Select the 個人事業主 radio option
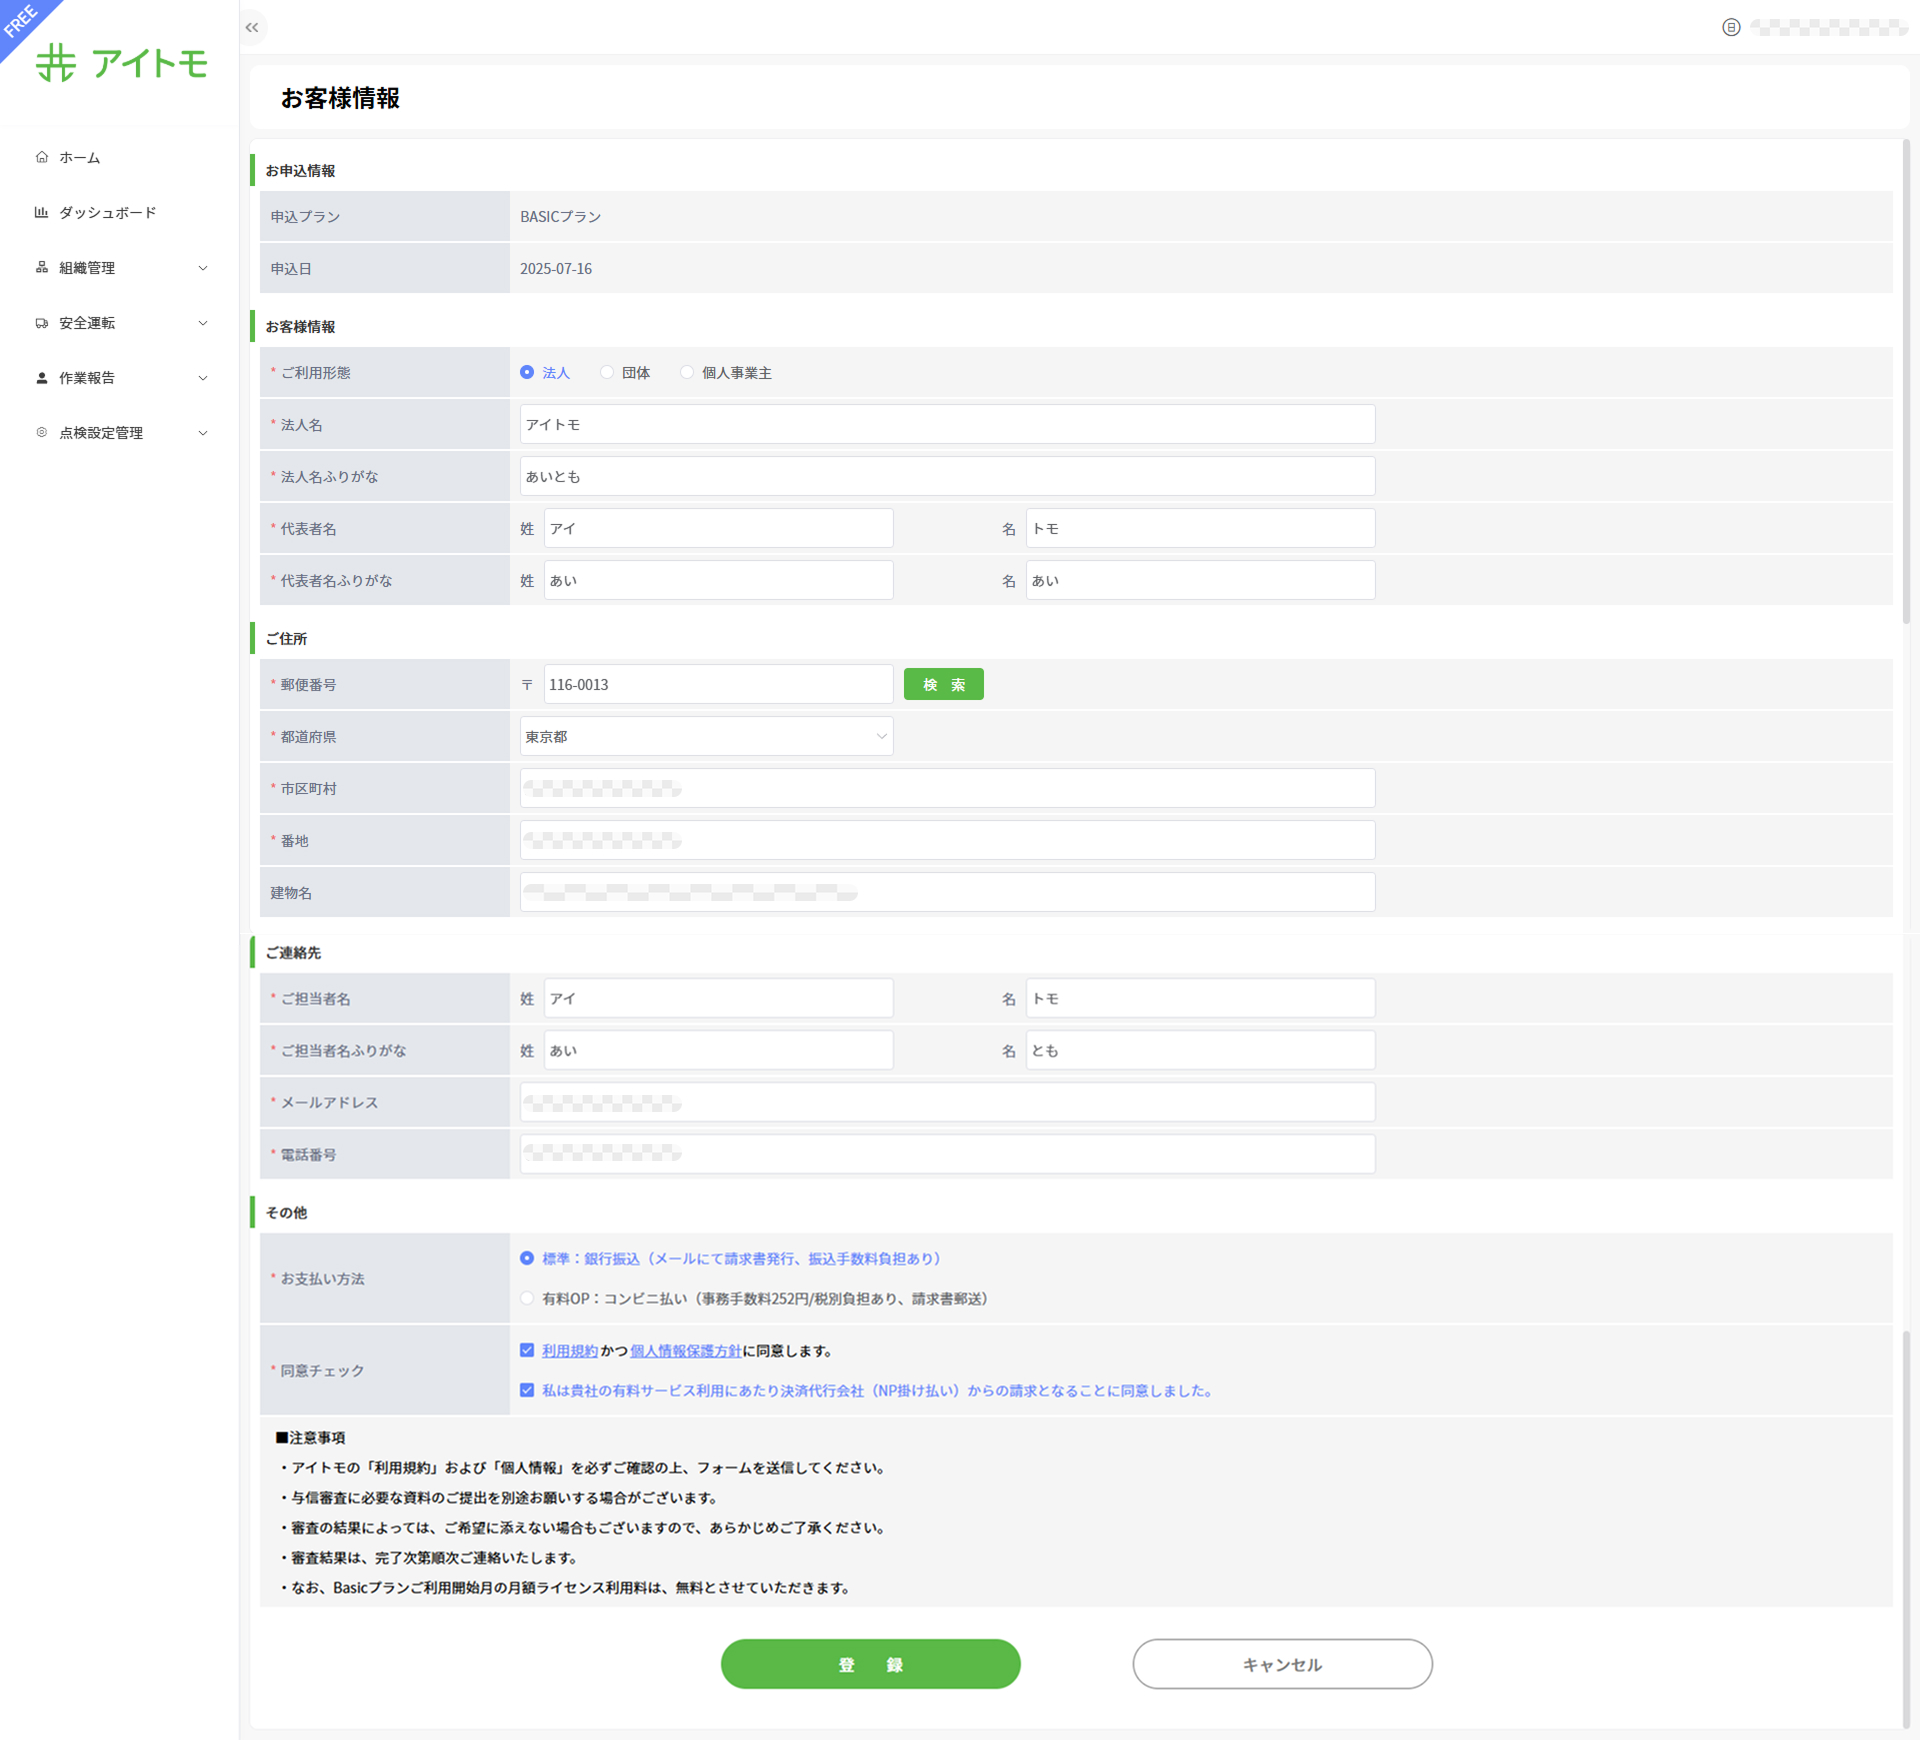The image size is (1920, 1740). [x=687, y=372]
